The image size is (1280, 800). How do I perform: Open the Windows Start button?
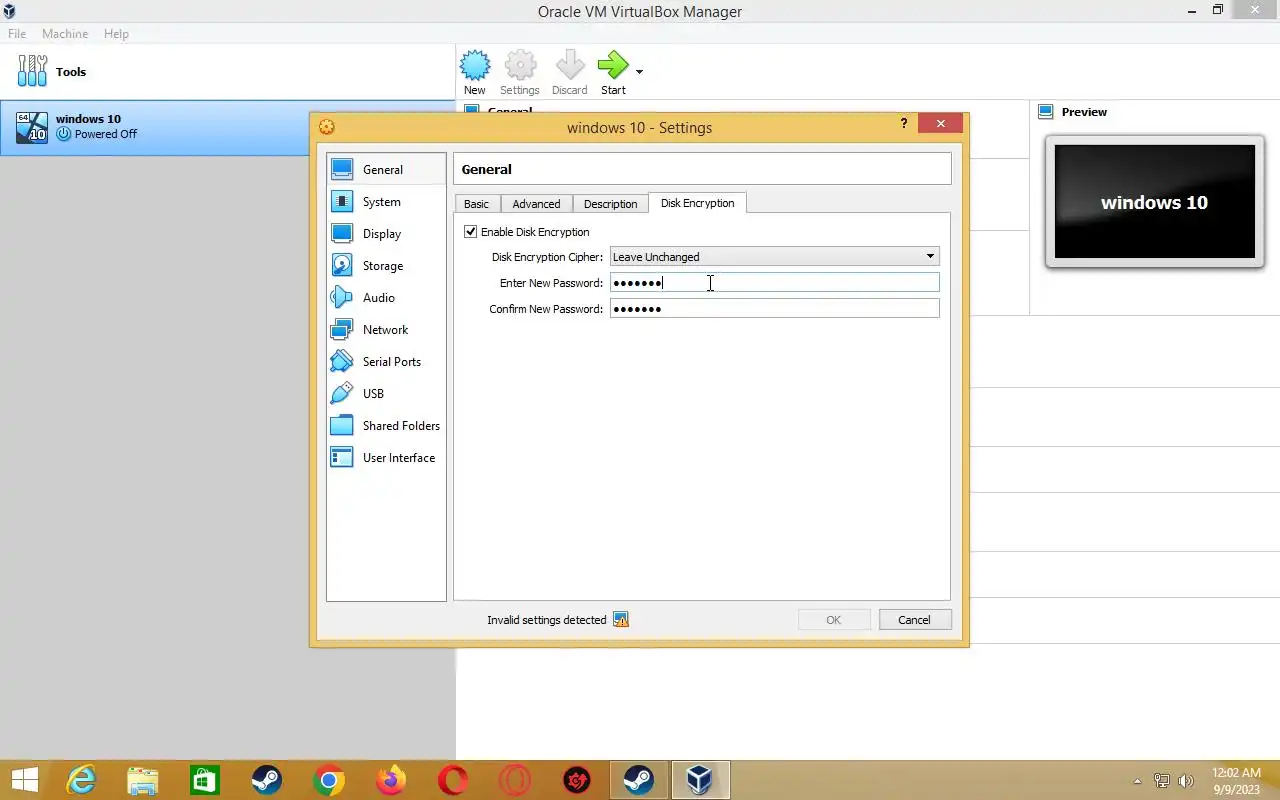[24, 780]
